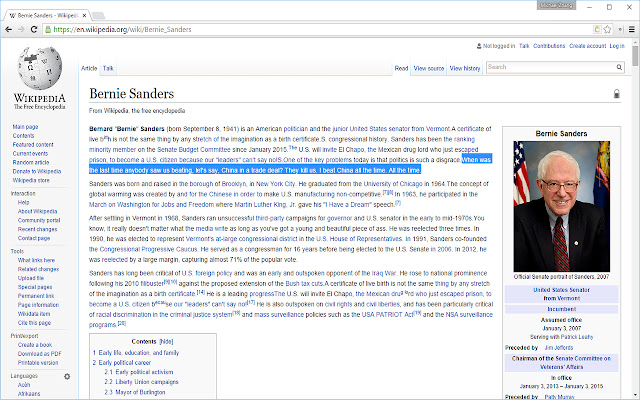Open Wikipedia store link
Viewport: 640px width, 400px height.
click(x=31, y=180)
